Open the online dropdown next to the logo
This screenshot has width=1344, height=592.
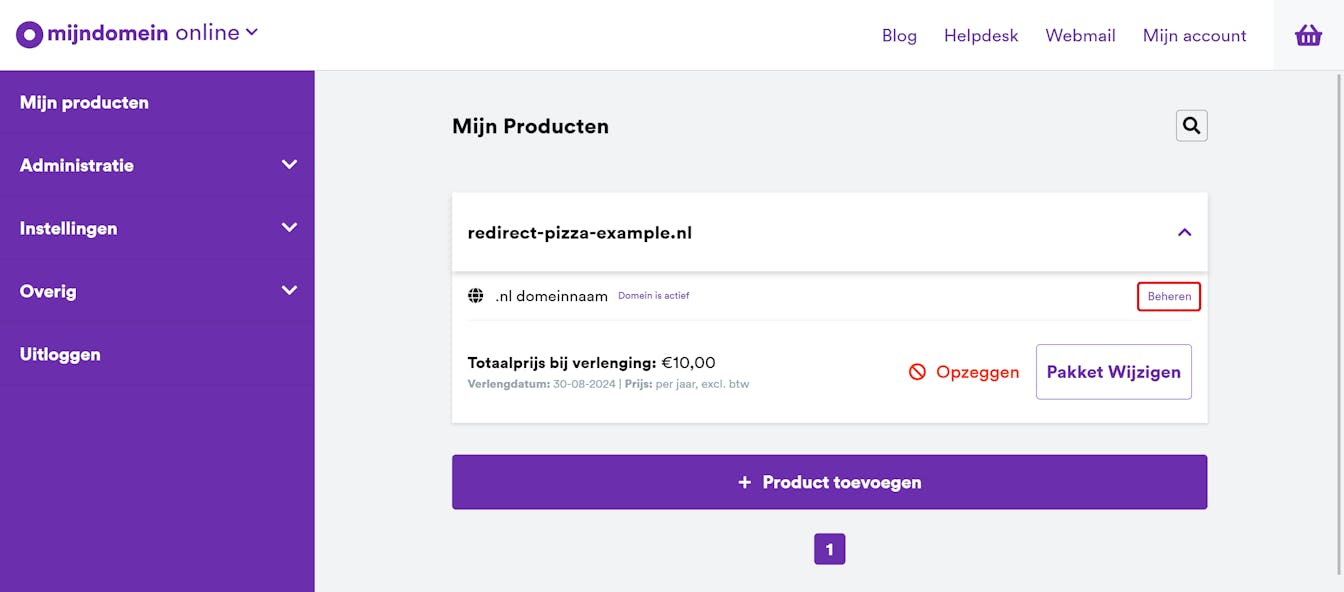pyautogui.click(x=251, y=31)
